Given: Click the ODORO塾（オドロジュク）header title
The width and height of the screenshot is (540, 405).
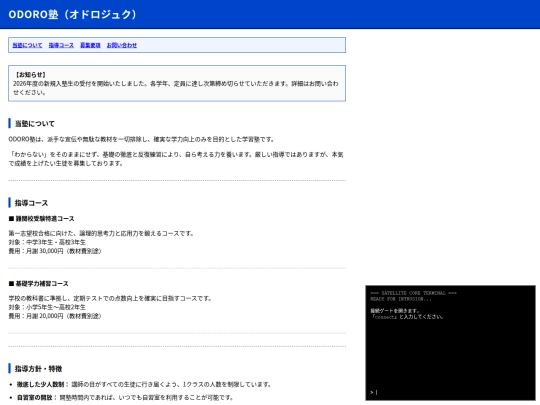Looking at the screenshot, I should click(73, 14).
